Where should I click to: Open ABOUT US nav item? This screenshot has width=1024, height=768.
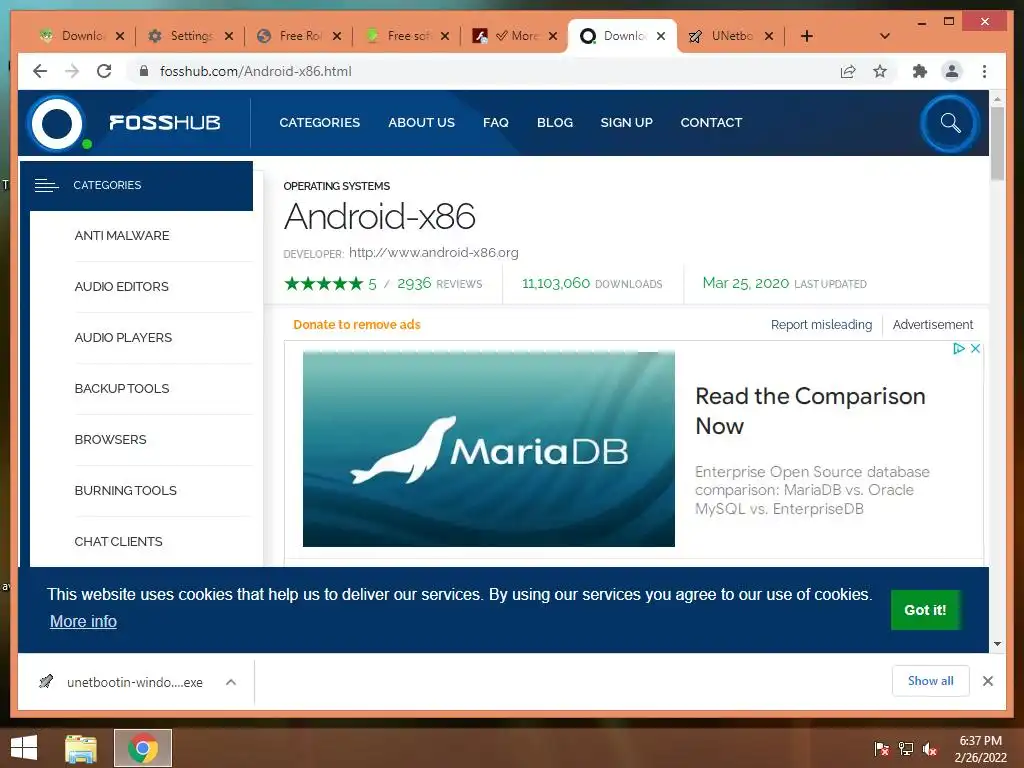coord(421,123)
